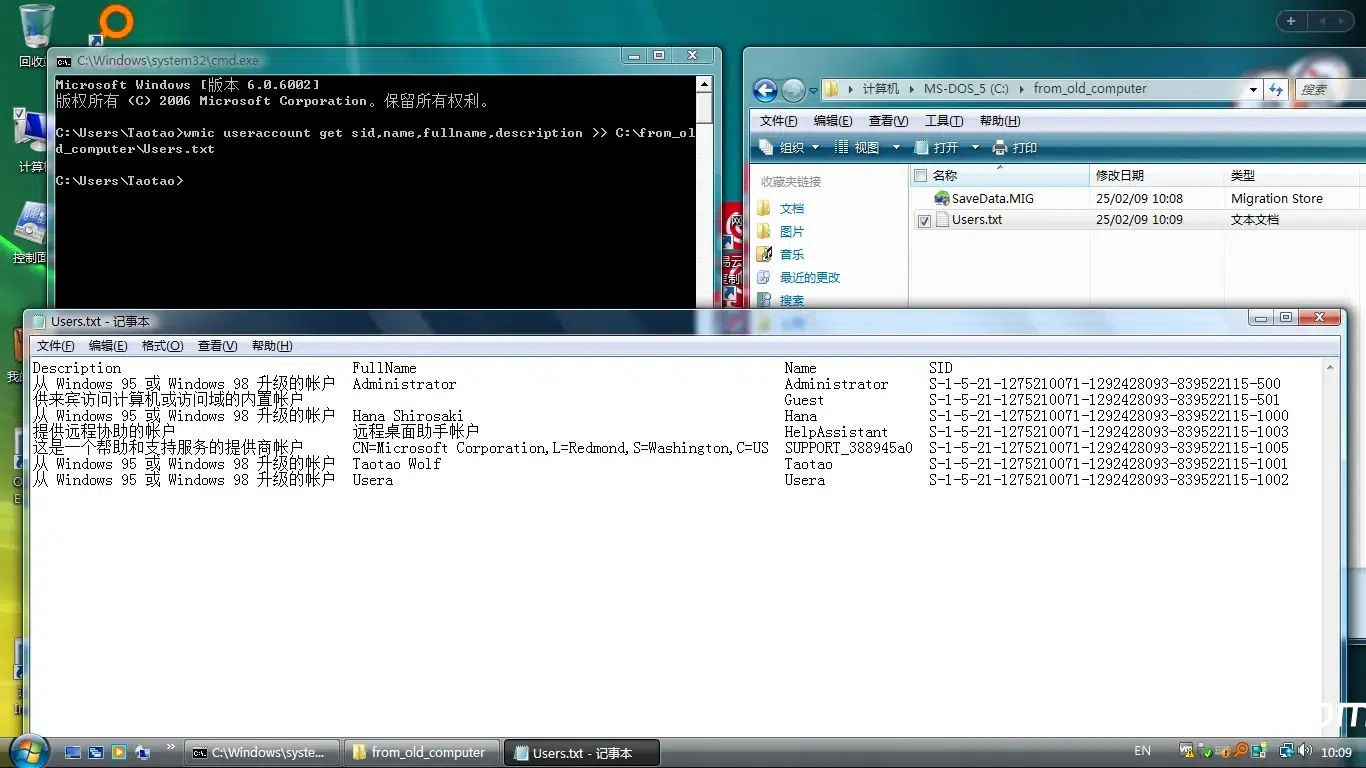Toggle the select-all checkbox in 名称 column header

tap(921, 176)
